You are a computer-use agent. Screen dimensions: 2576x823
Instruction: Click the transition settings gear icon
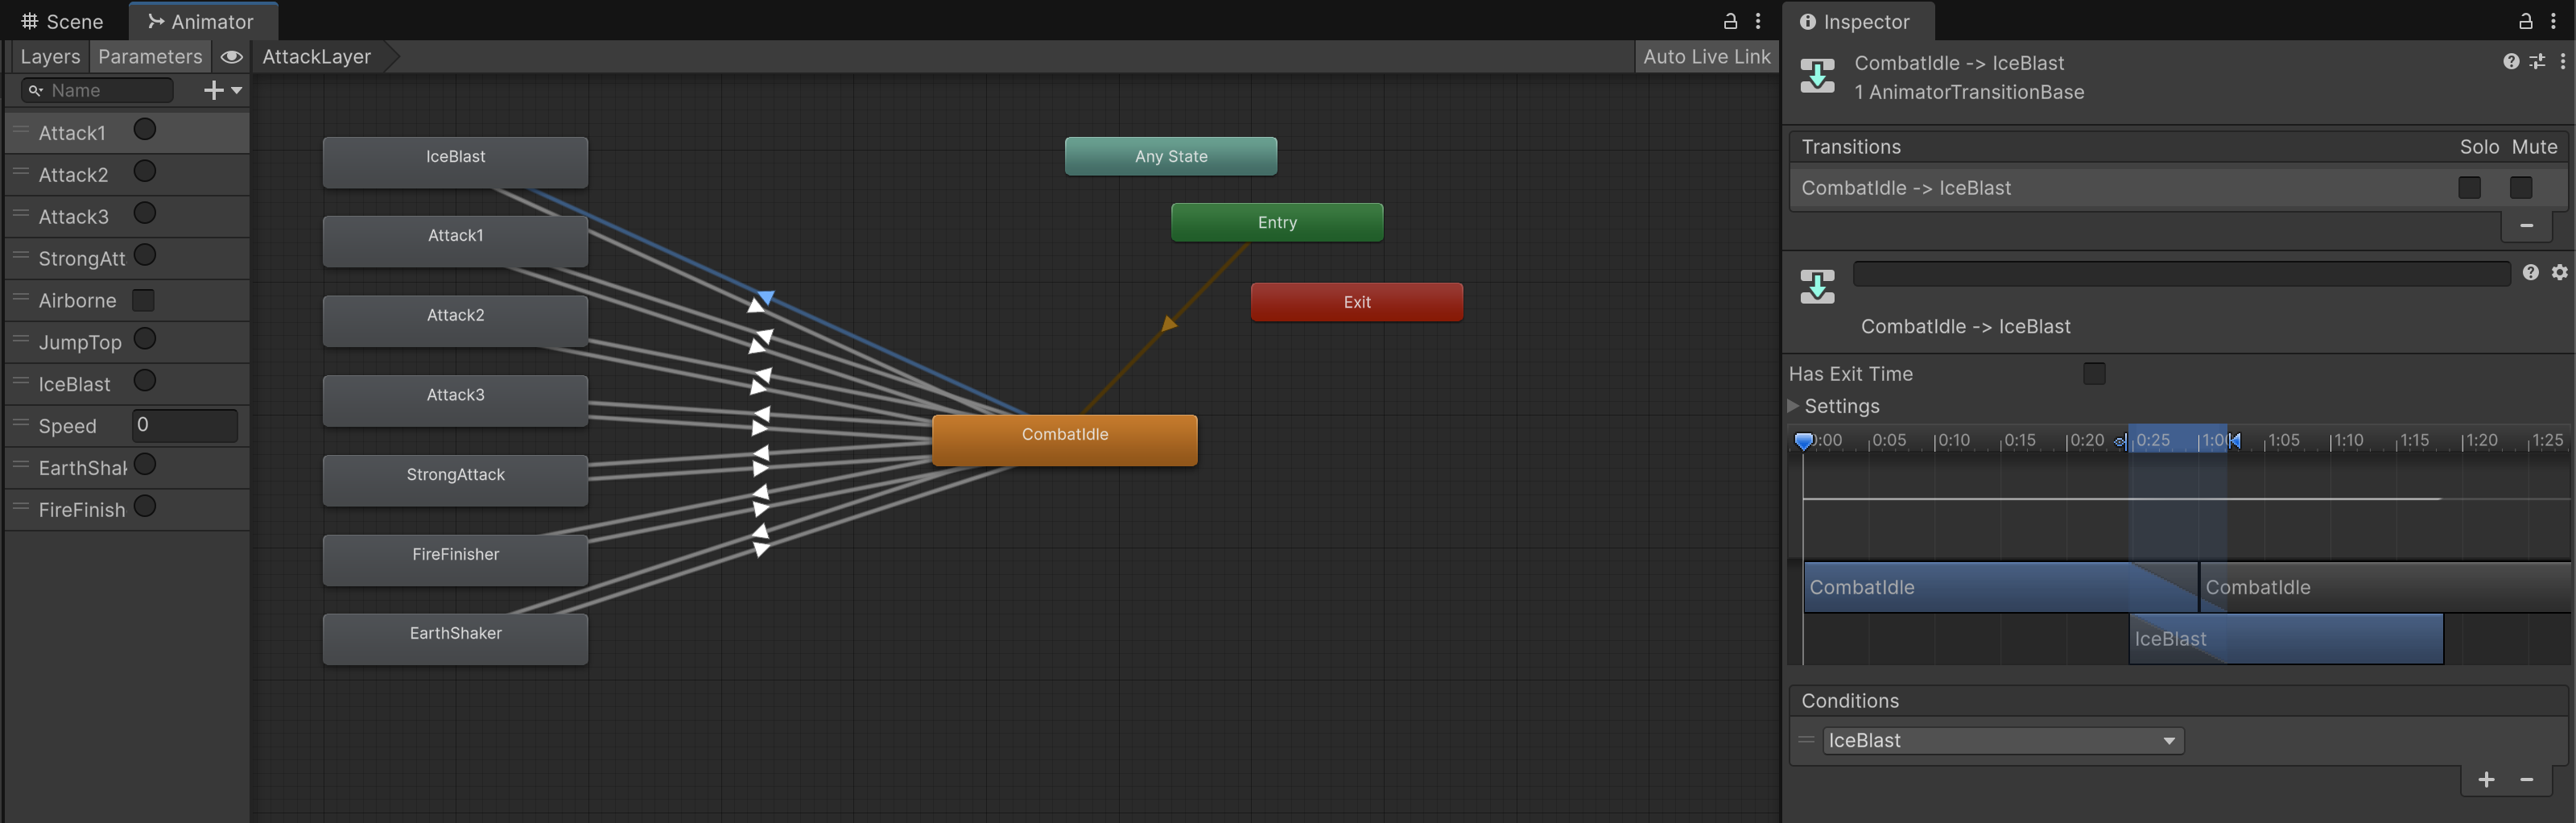click(2559, 273)
